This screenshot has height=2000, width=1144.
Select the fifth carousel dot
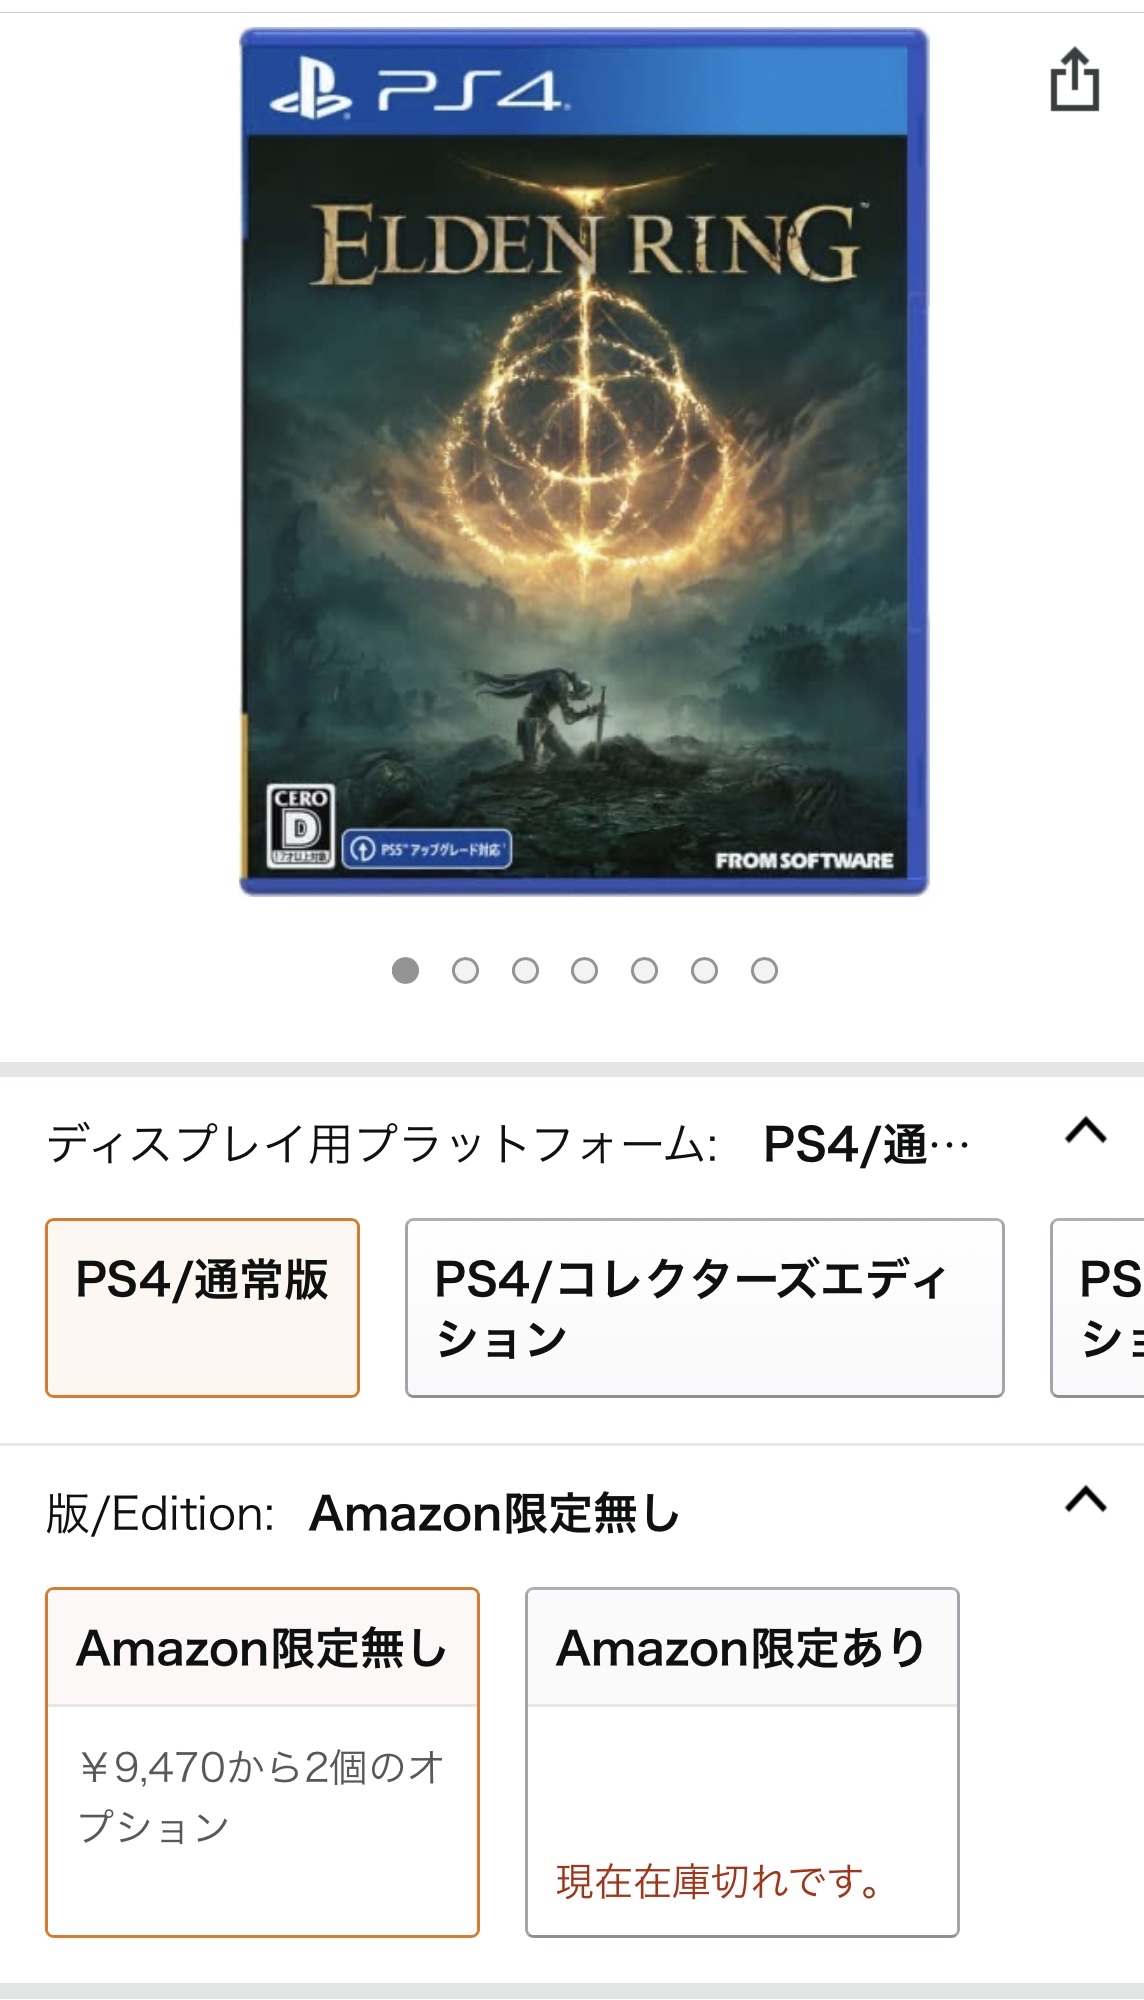(645, 970)
